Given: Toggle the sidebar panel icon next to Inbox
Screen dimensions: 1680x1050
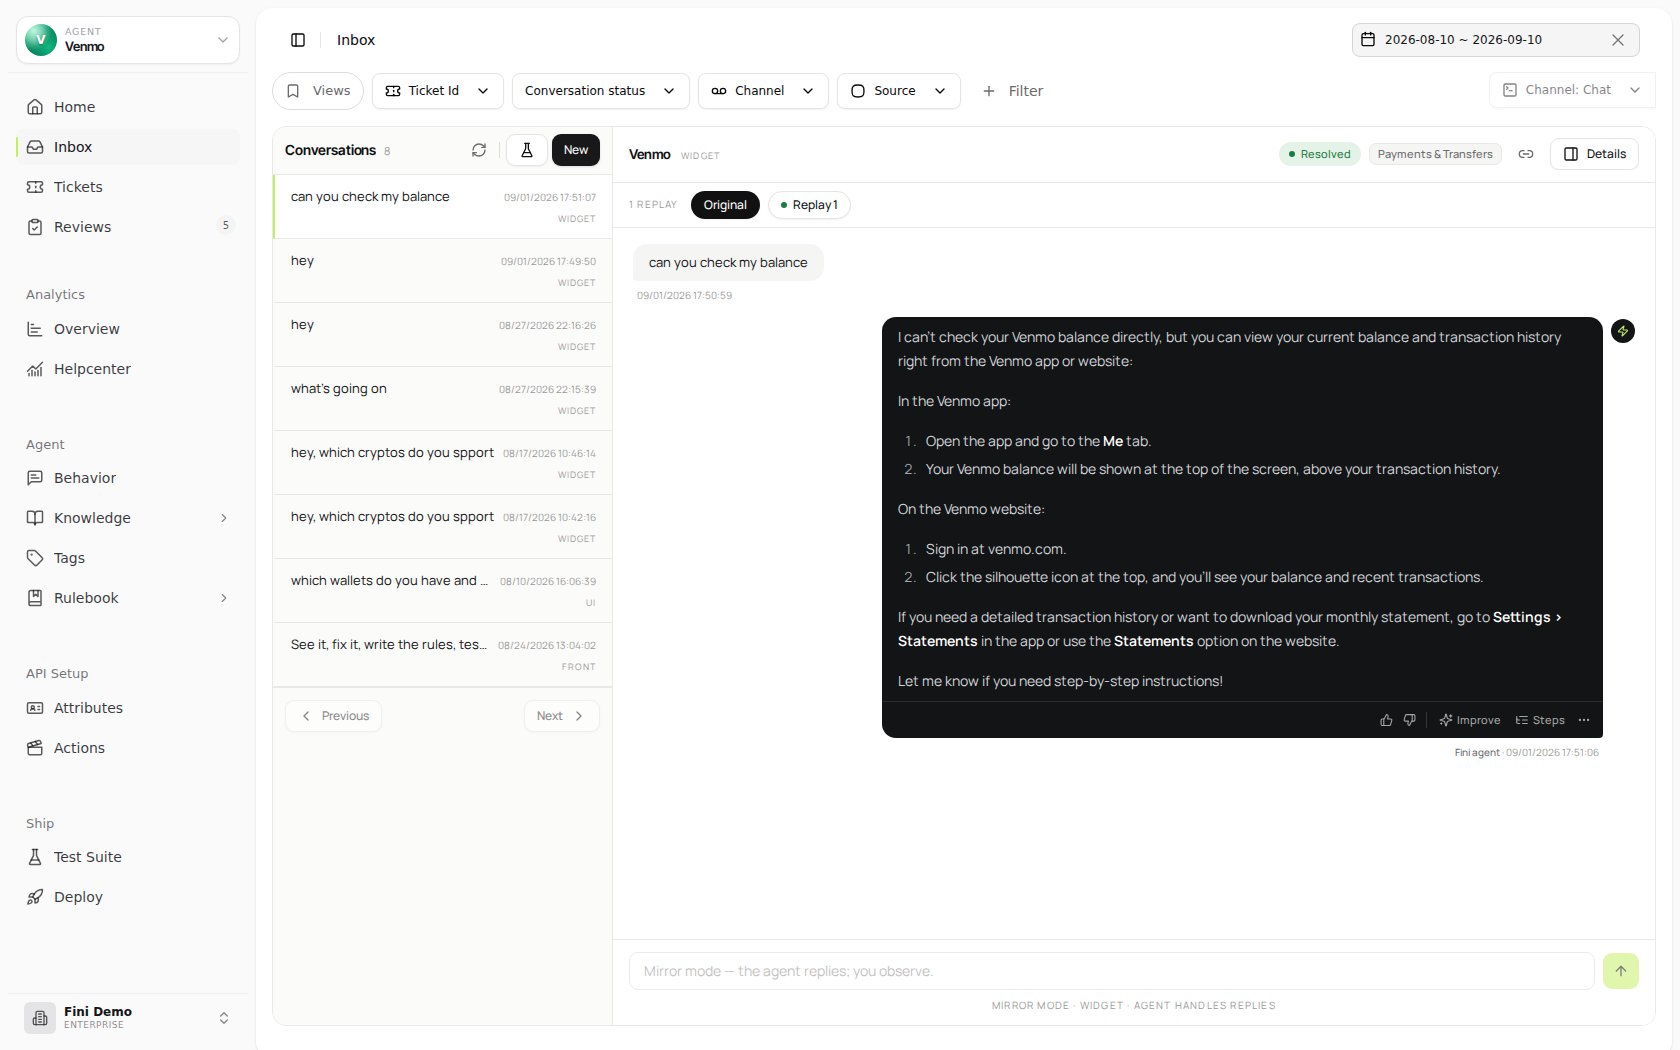Looking at the screenshot, I should (x=298, y=40).
